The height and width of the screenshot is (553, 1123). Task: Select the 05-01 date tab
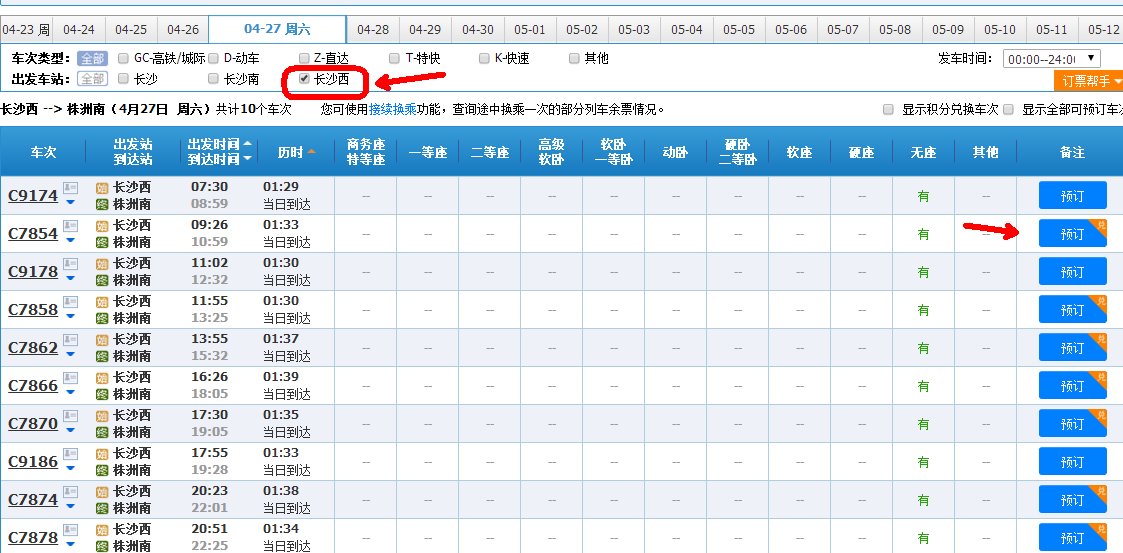530,30
